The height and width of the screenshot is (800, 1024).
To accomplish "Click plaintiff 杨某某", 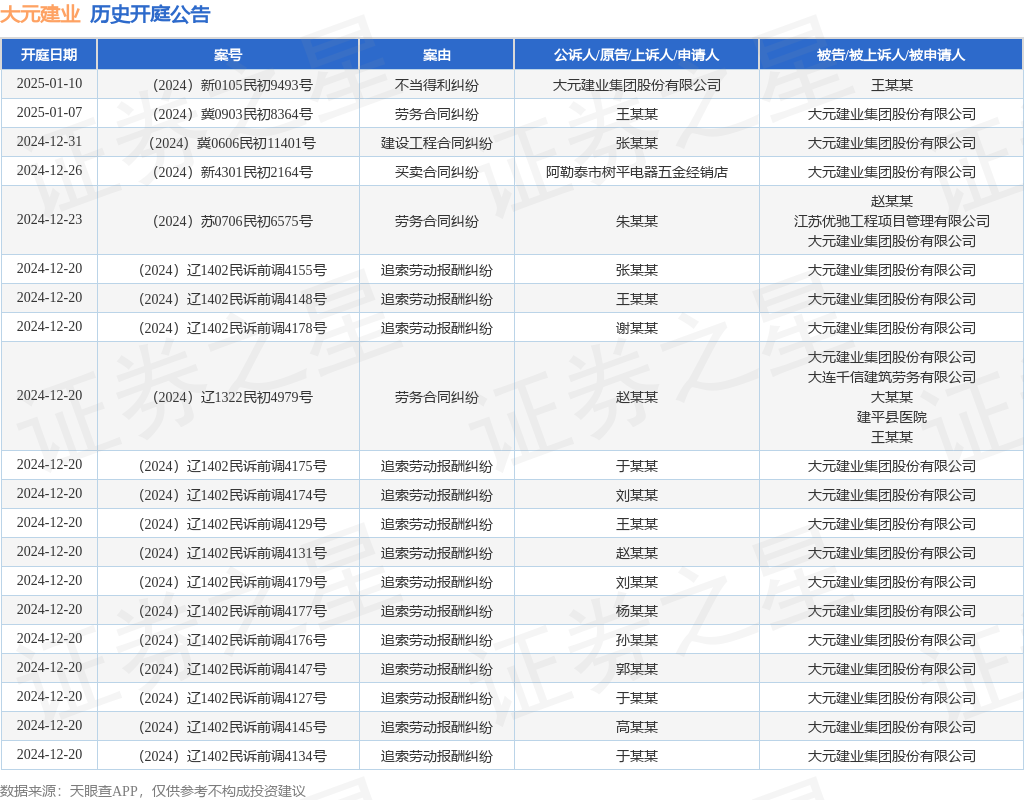I will click(x=637, y=611).
